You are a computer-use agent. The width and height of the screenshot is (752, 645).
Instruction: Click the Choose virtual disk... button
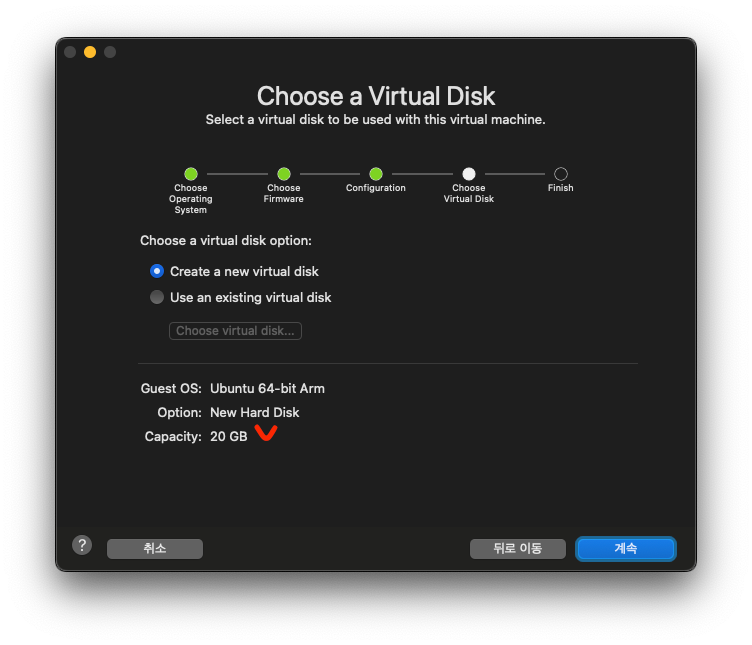tap(235, 331)
